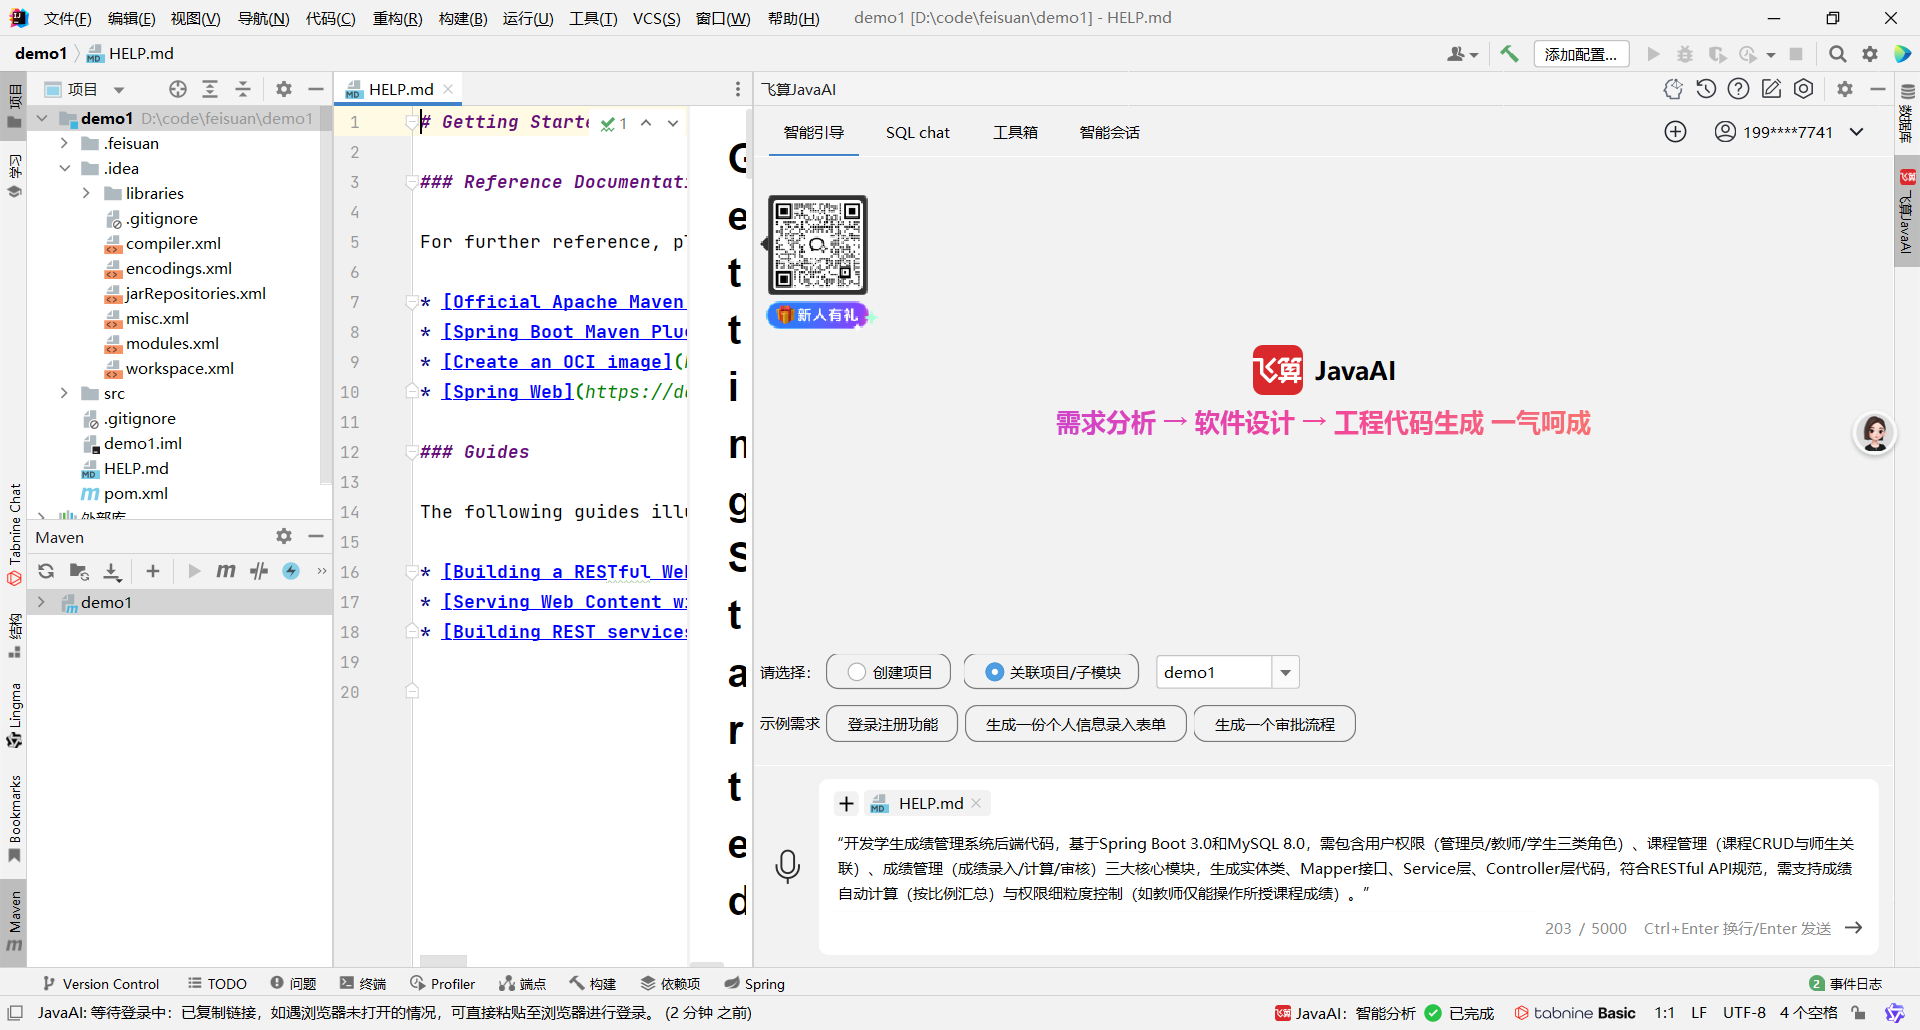Open the 文件(F) menu
This screenshot has width=1920, height=1030.
[66, 17]
